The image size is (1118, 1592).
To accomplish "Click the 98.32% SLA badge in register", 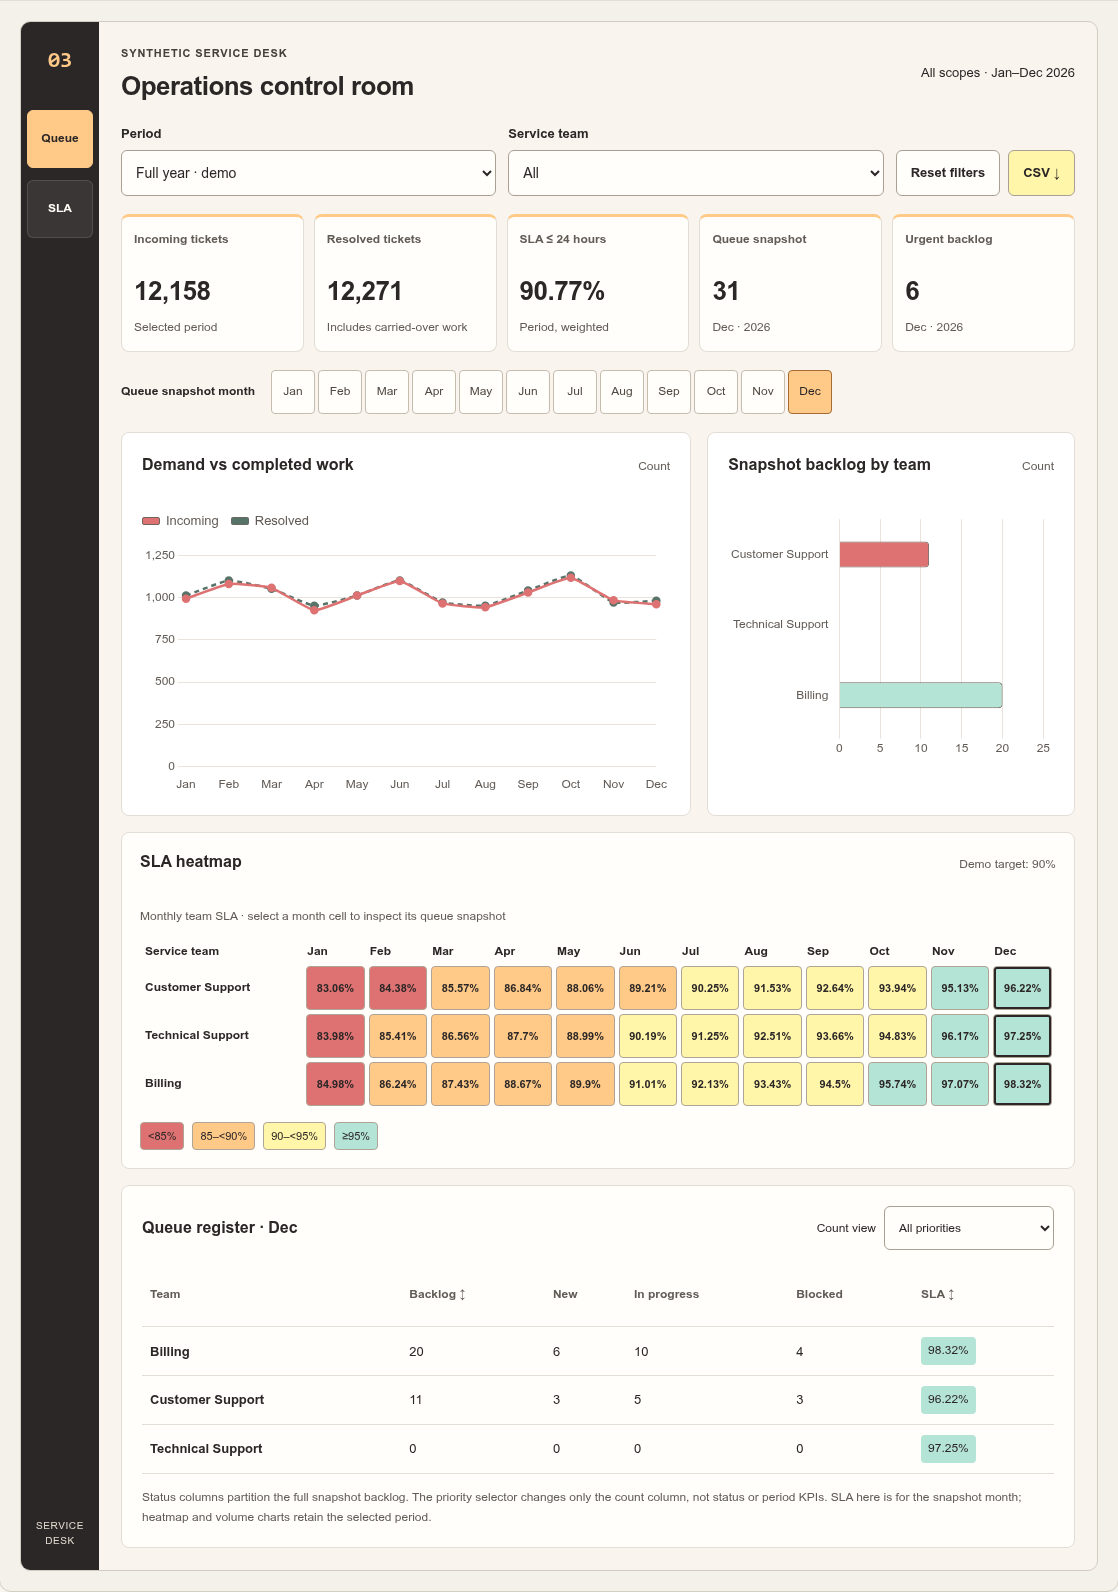I will (x=948, y=1350).
